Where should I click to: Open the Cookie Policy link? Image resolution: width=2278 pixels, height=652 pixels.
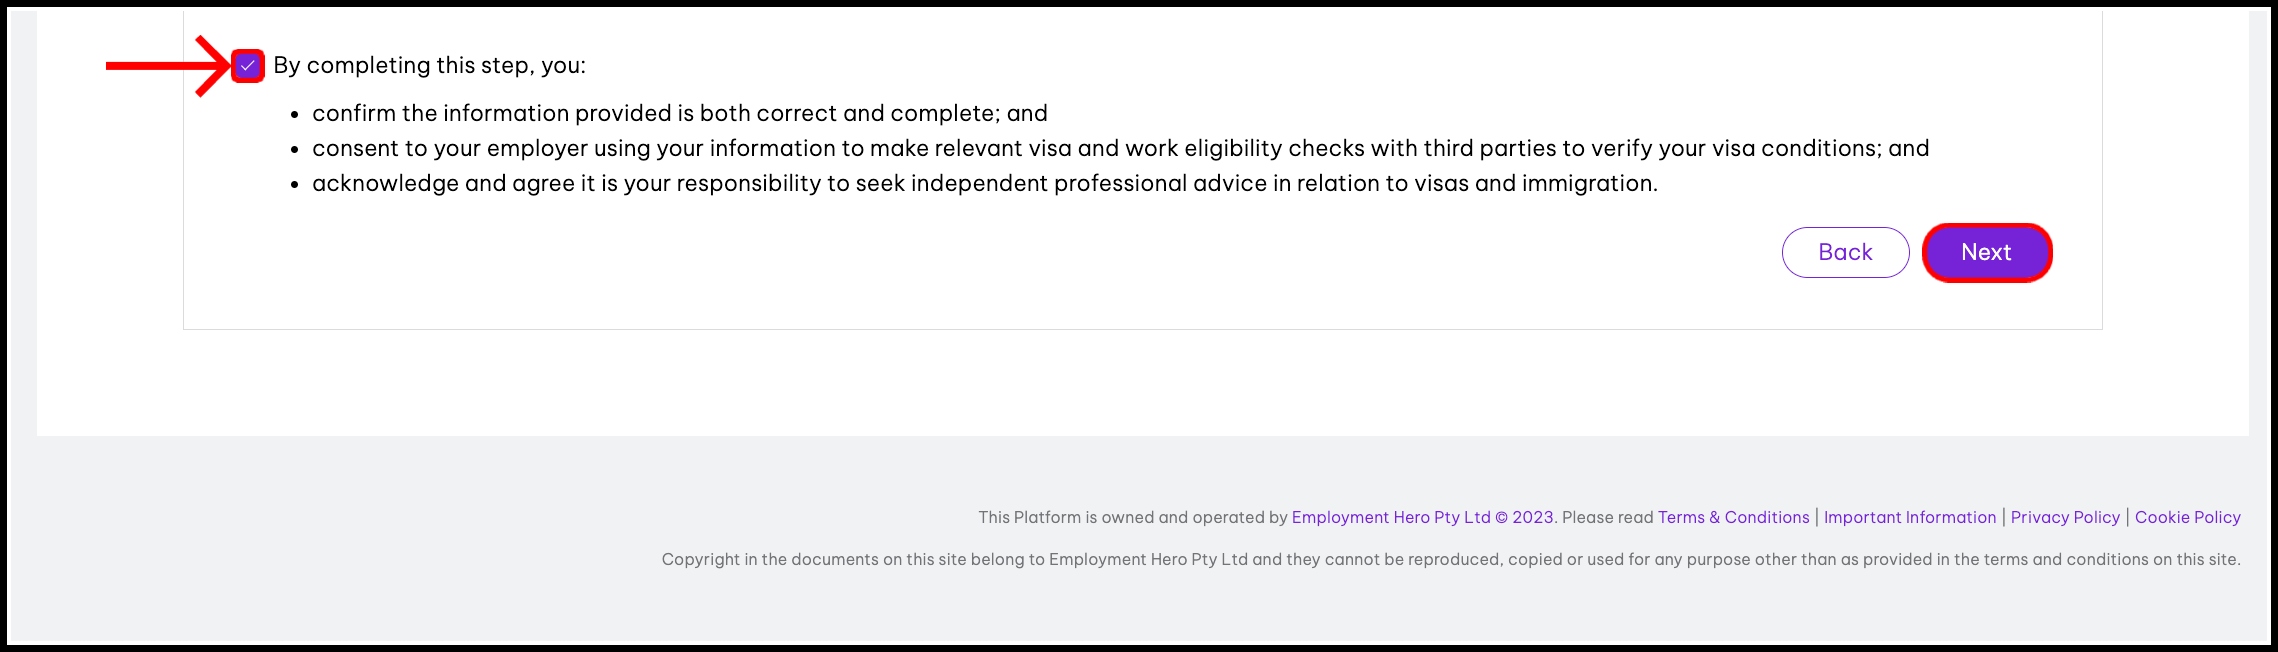[x=2187, y=517]
